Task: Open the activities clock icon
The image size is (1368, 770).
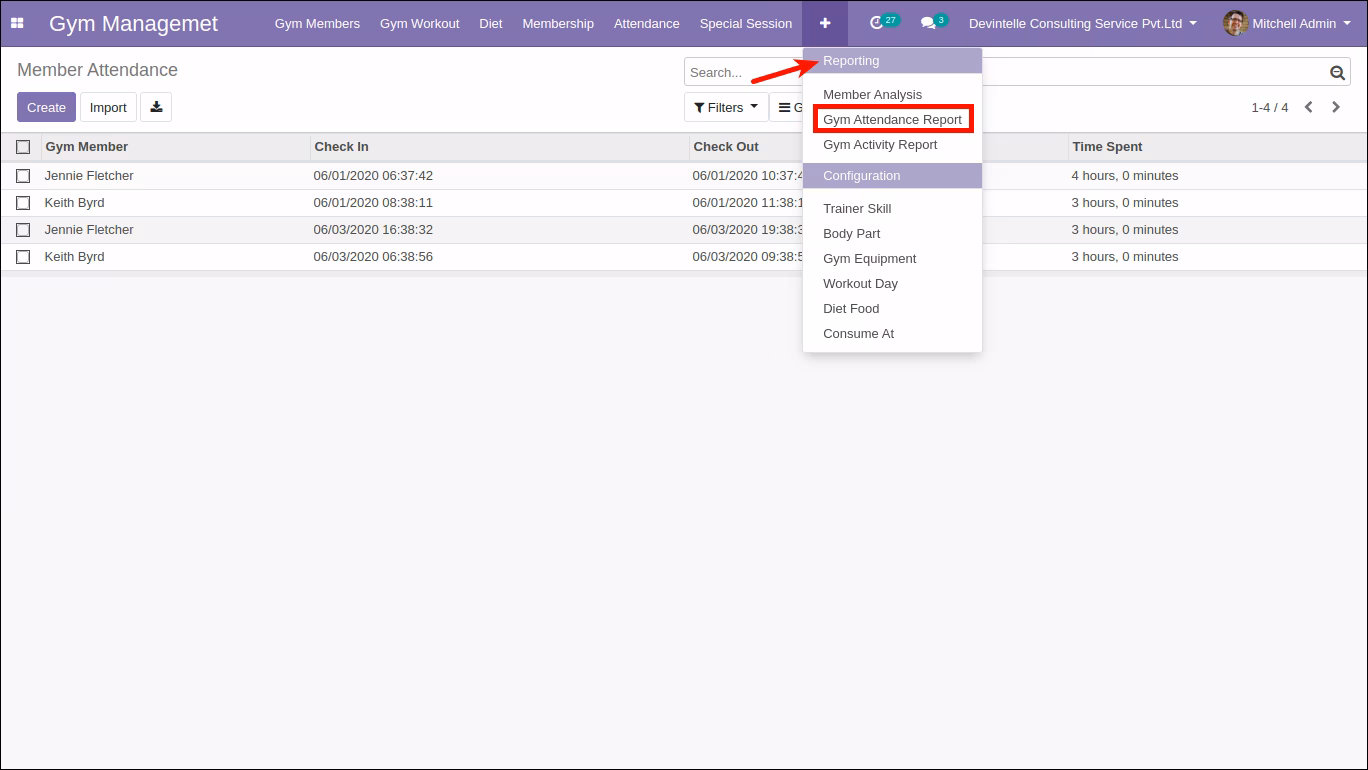Action: tap(878, 23)
